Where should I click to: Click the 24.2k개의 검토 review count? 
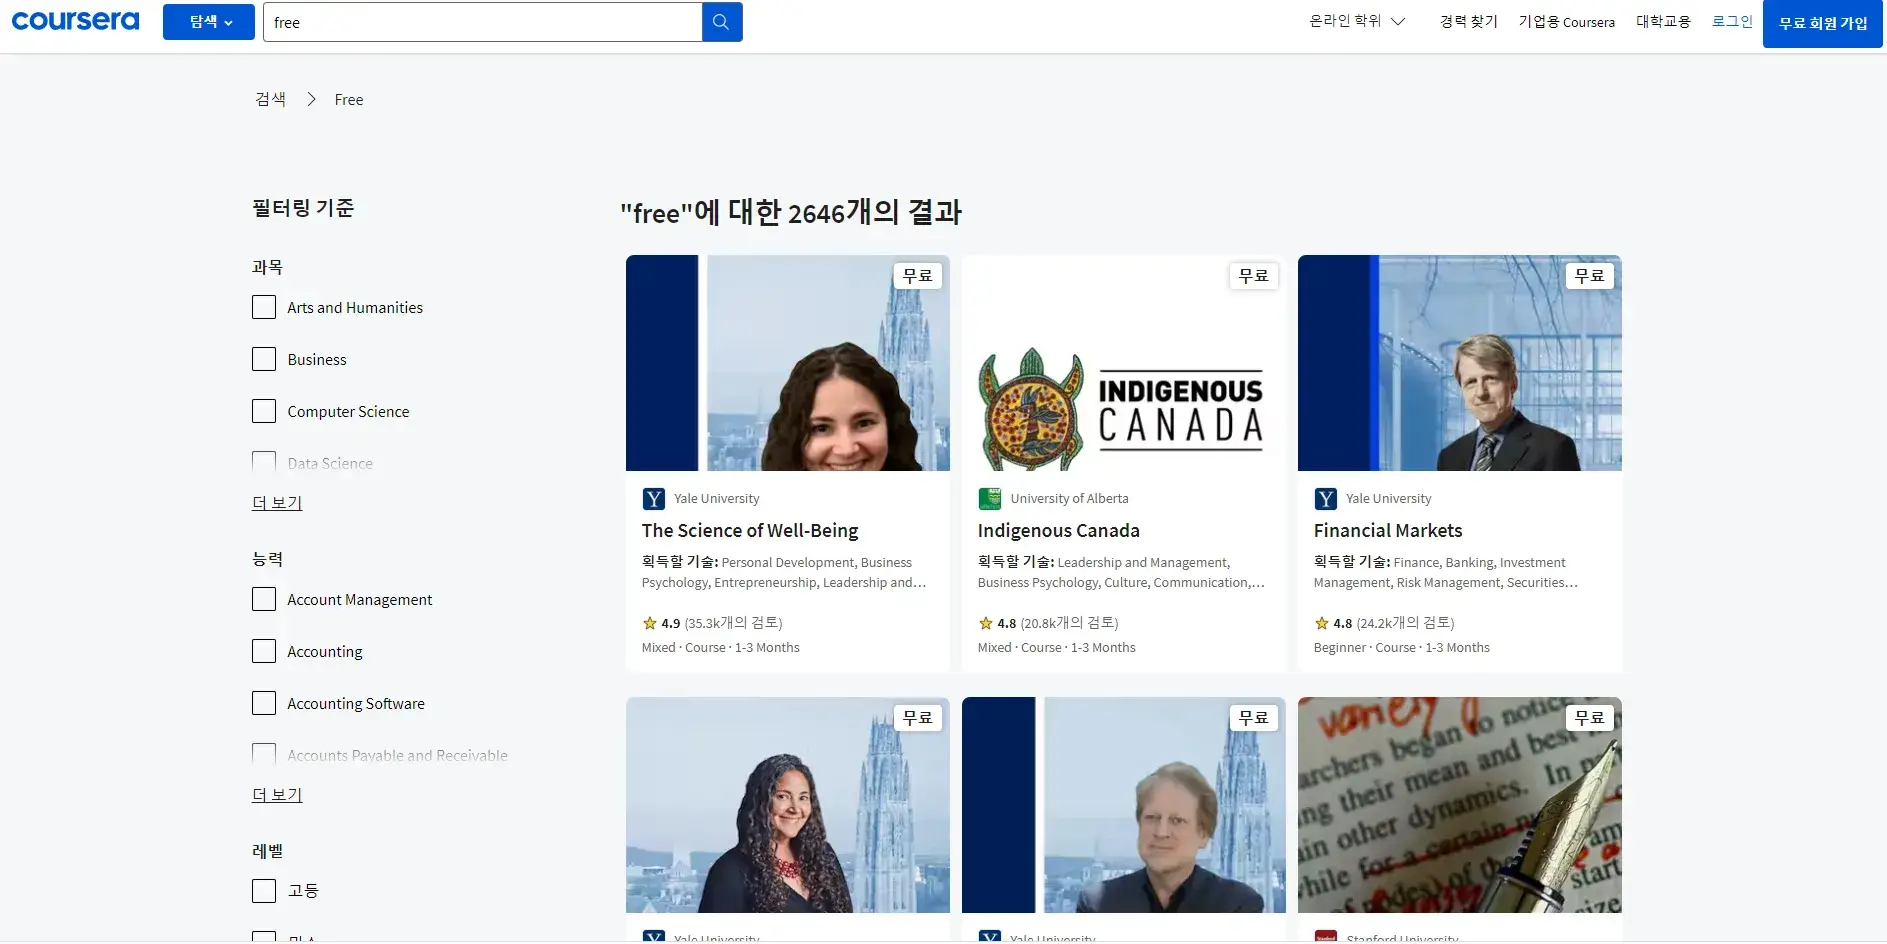click(1405, 623)
